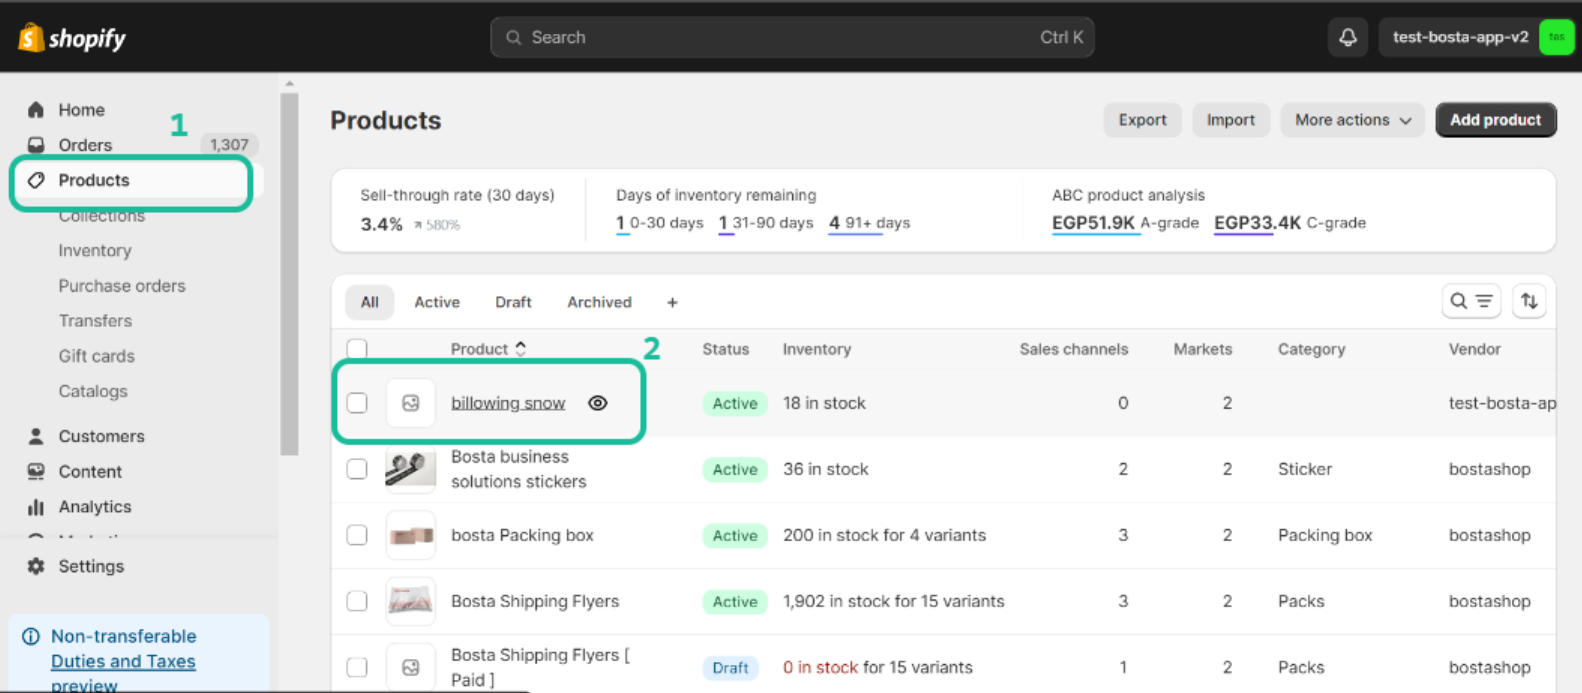1582x693 pixels.
Task: Click the Analytics bar chart icon
Action: 36,507
